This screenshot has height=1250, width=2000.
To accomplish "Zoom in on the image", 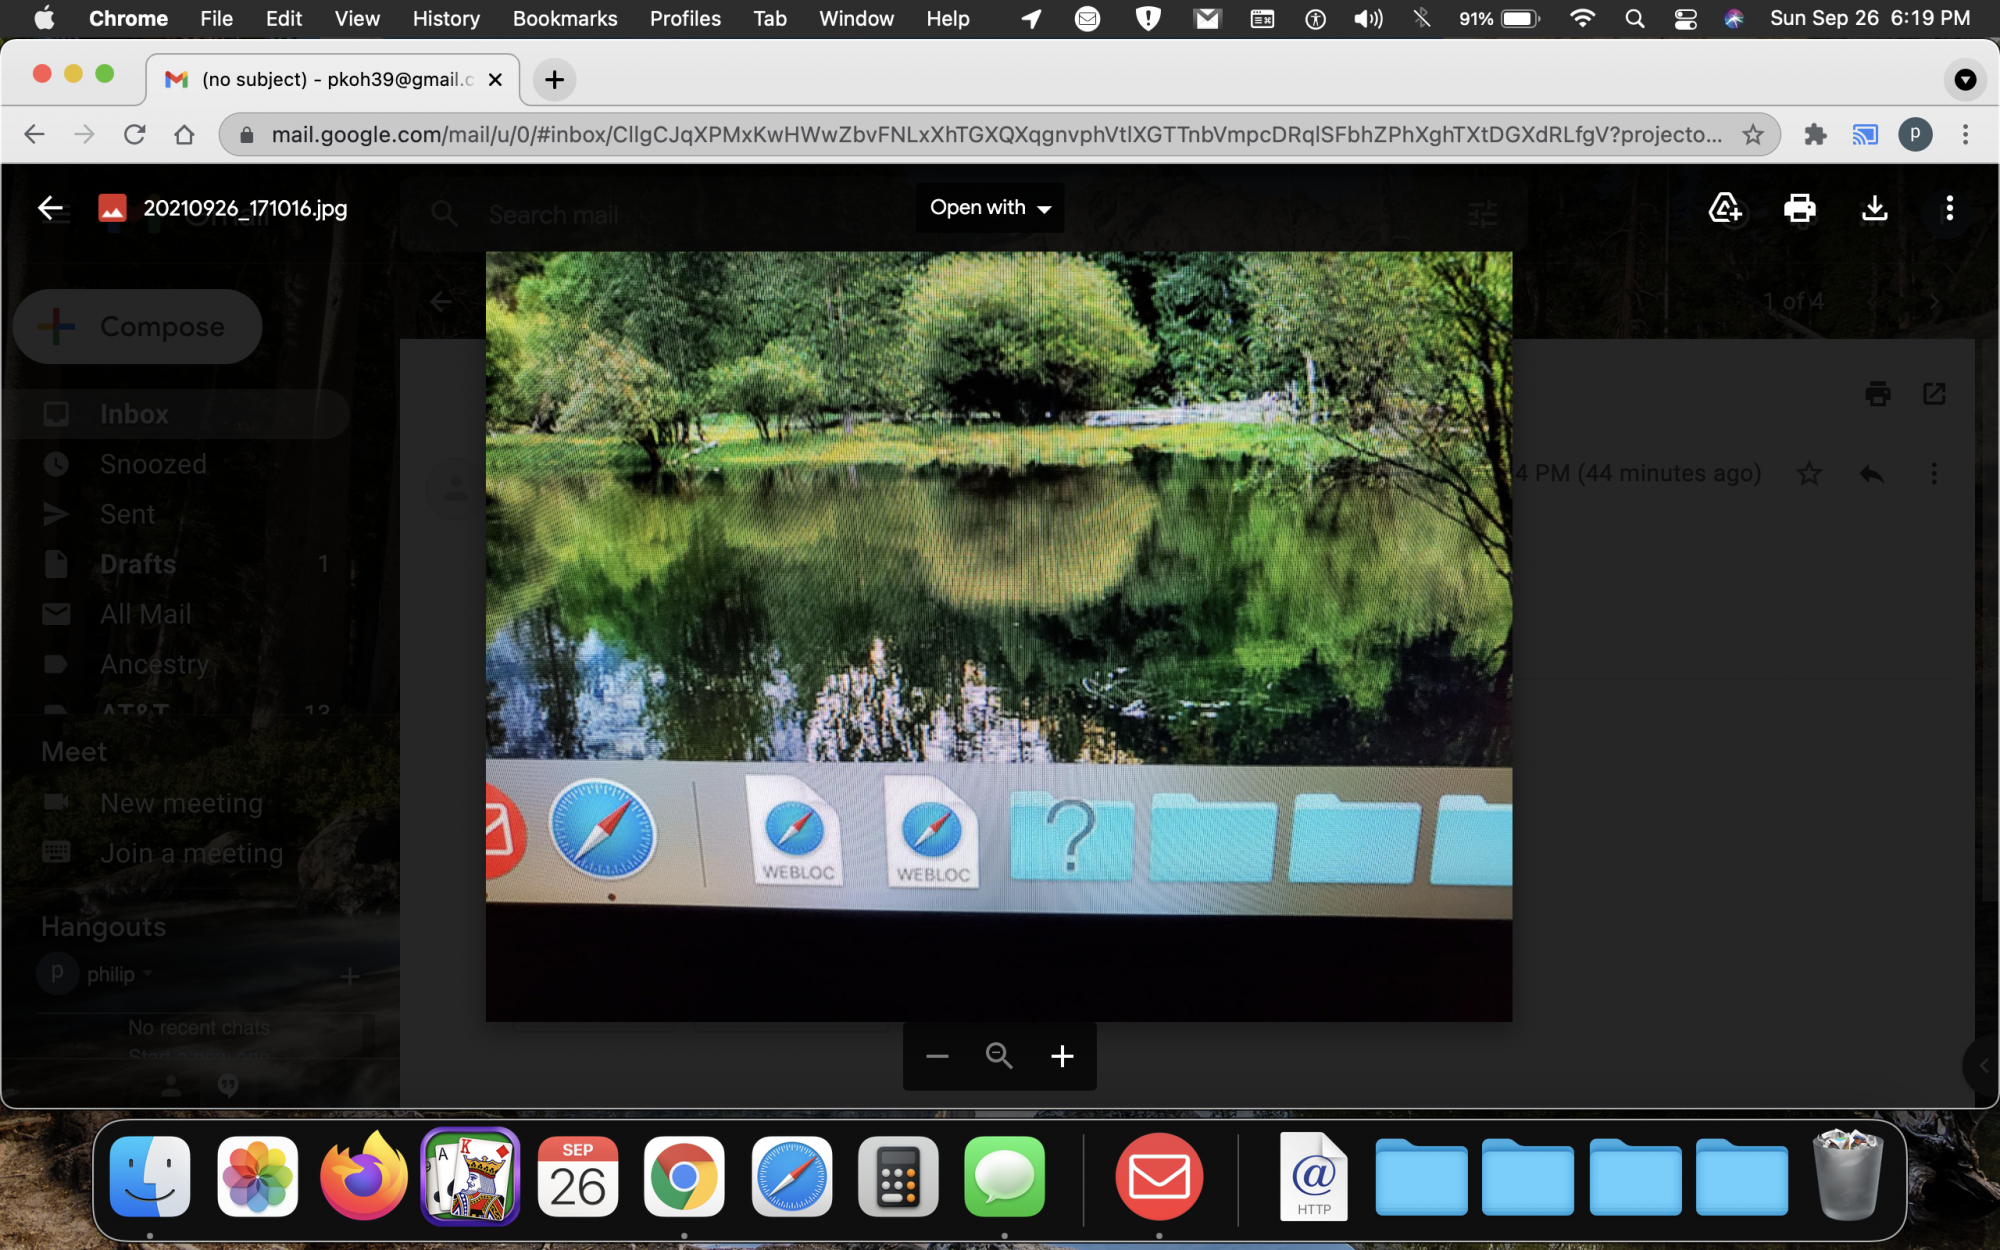I will [x=1062, y=1056].
